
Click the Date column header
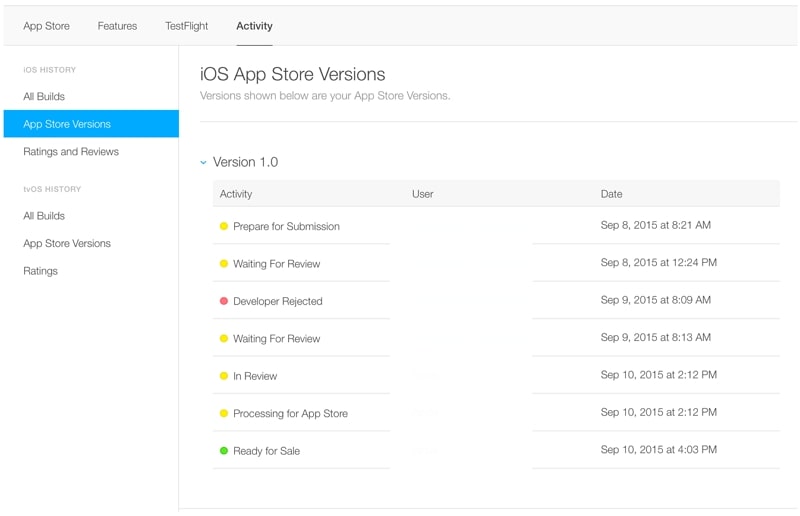pos(611,194)
